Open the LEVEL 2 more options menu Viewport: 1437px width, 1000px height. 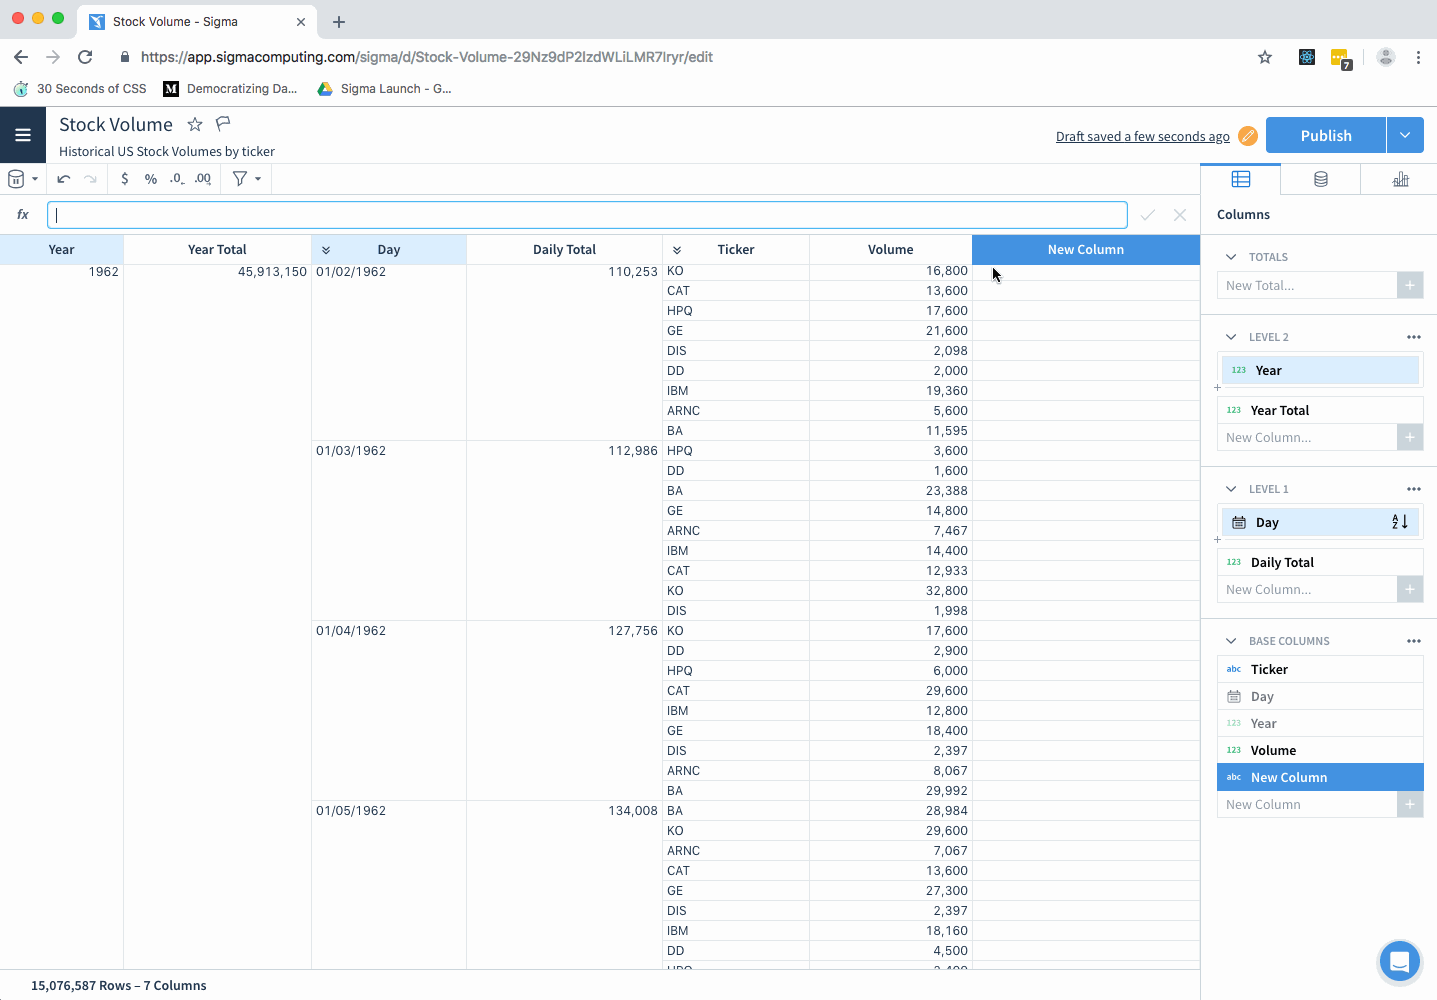pos(1414,337)
